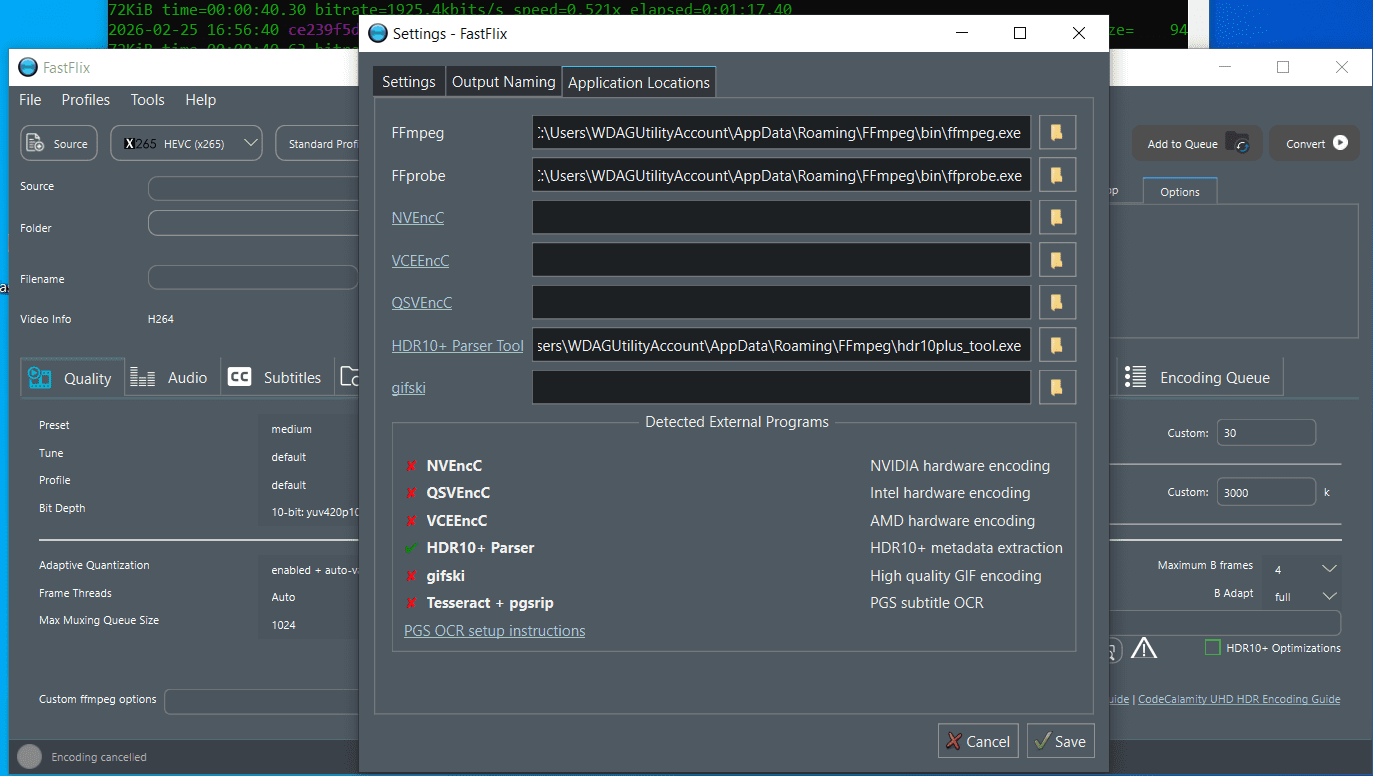This screenshot has height=776, width=1373.
Task: Click the film icon on the Quality tab
Action: click(40, 377)
